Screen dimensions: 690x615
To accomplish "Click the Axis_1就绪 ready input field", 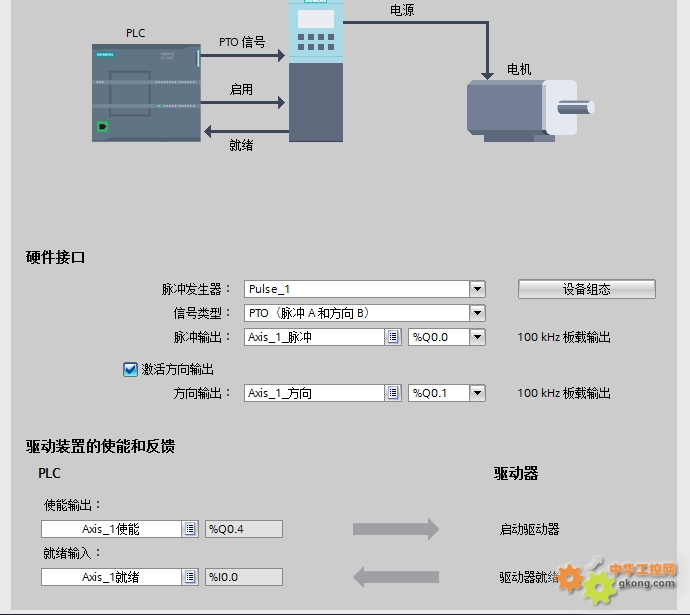I will (111, 577).
